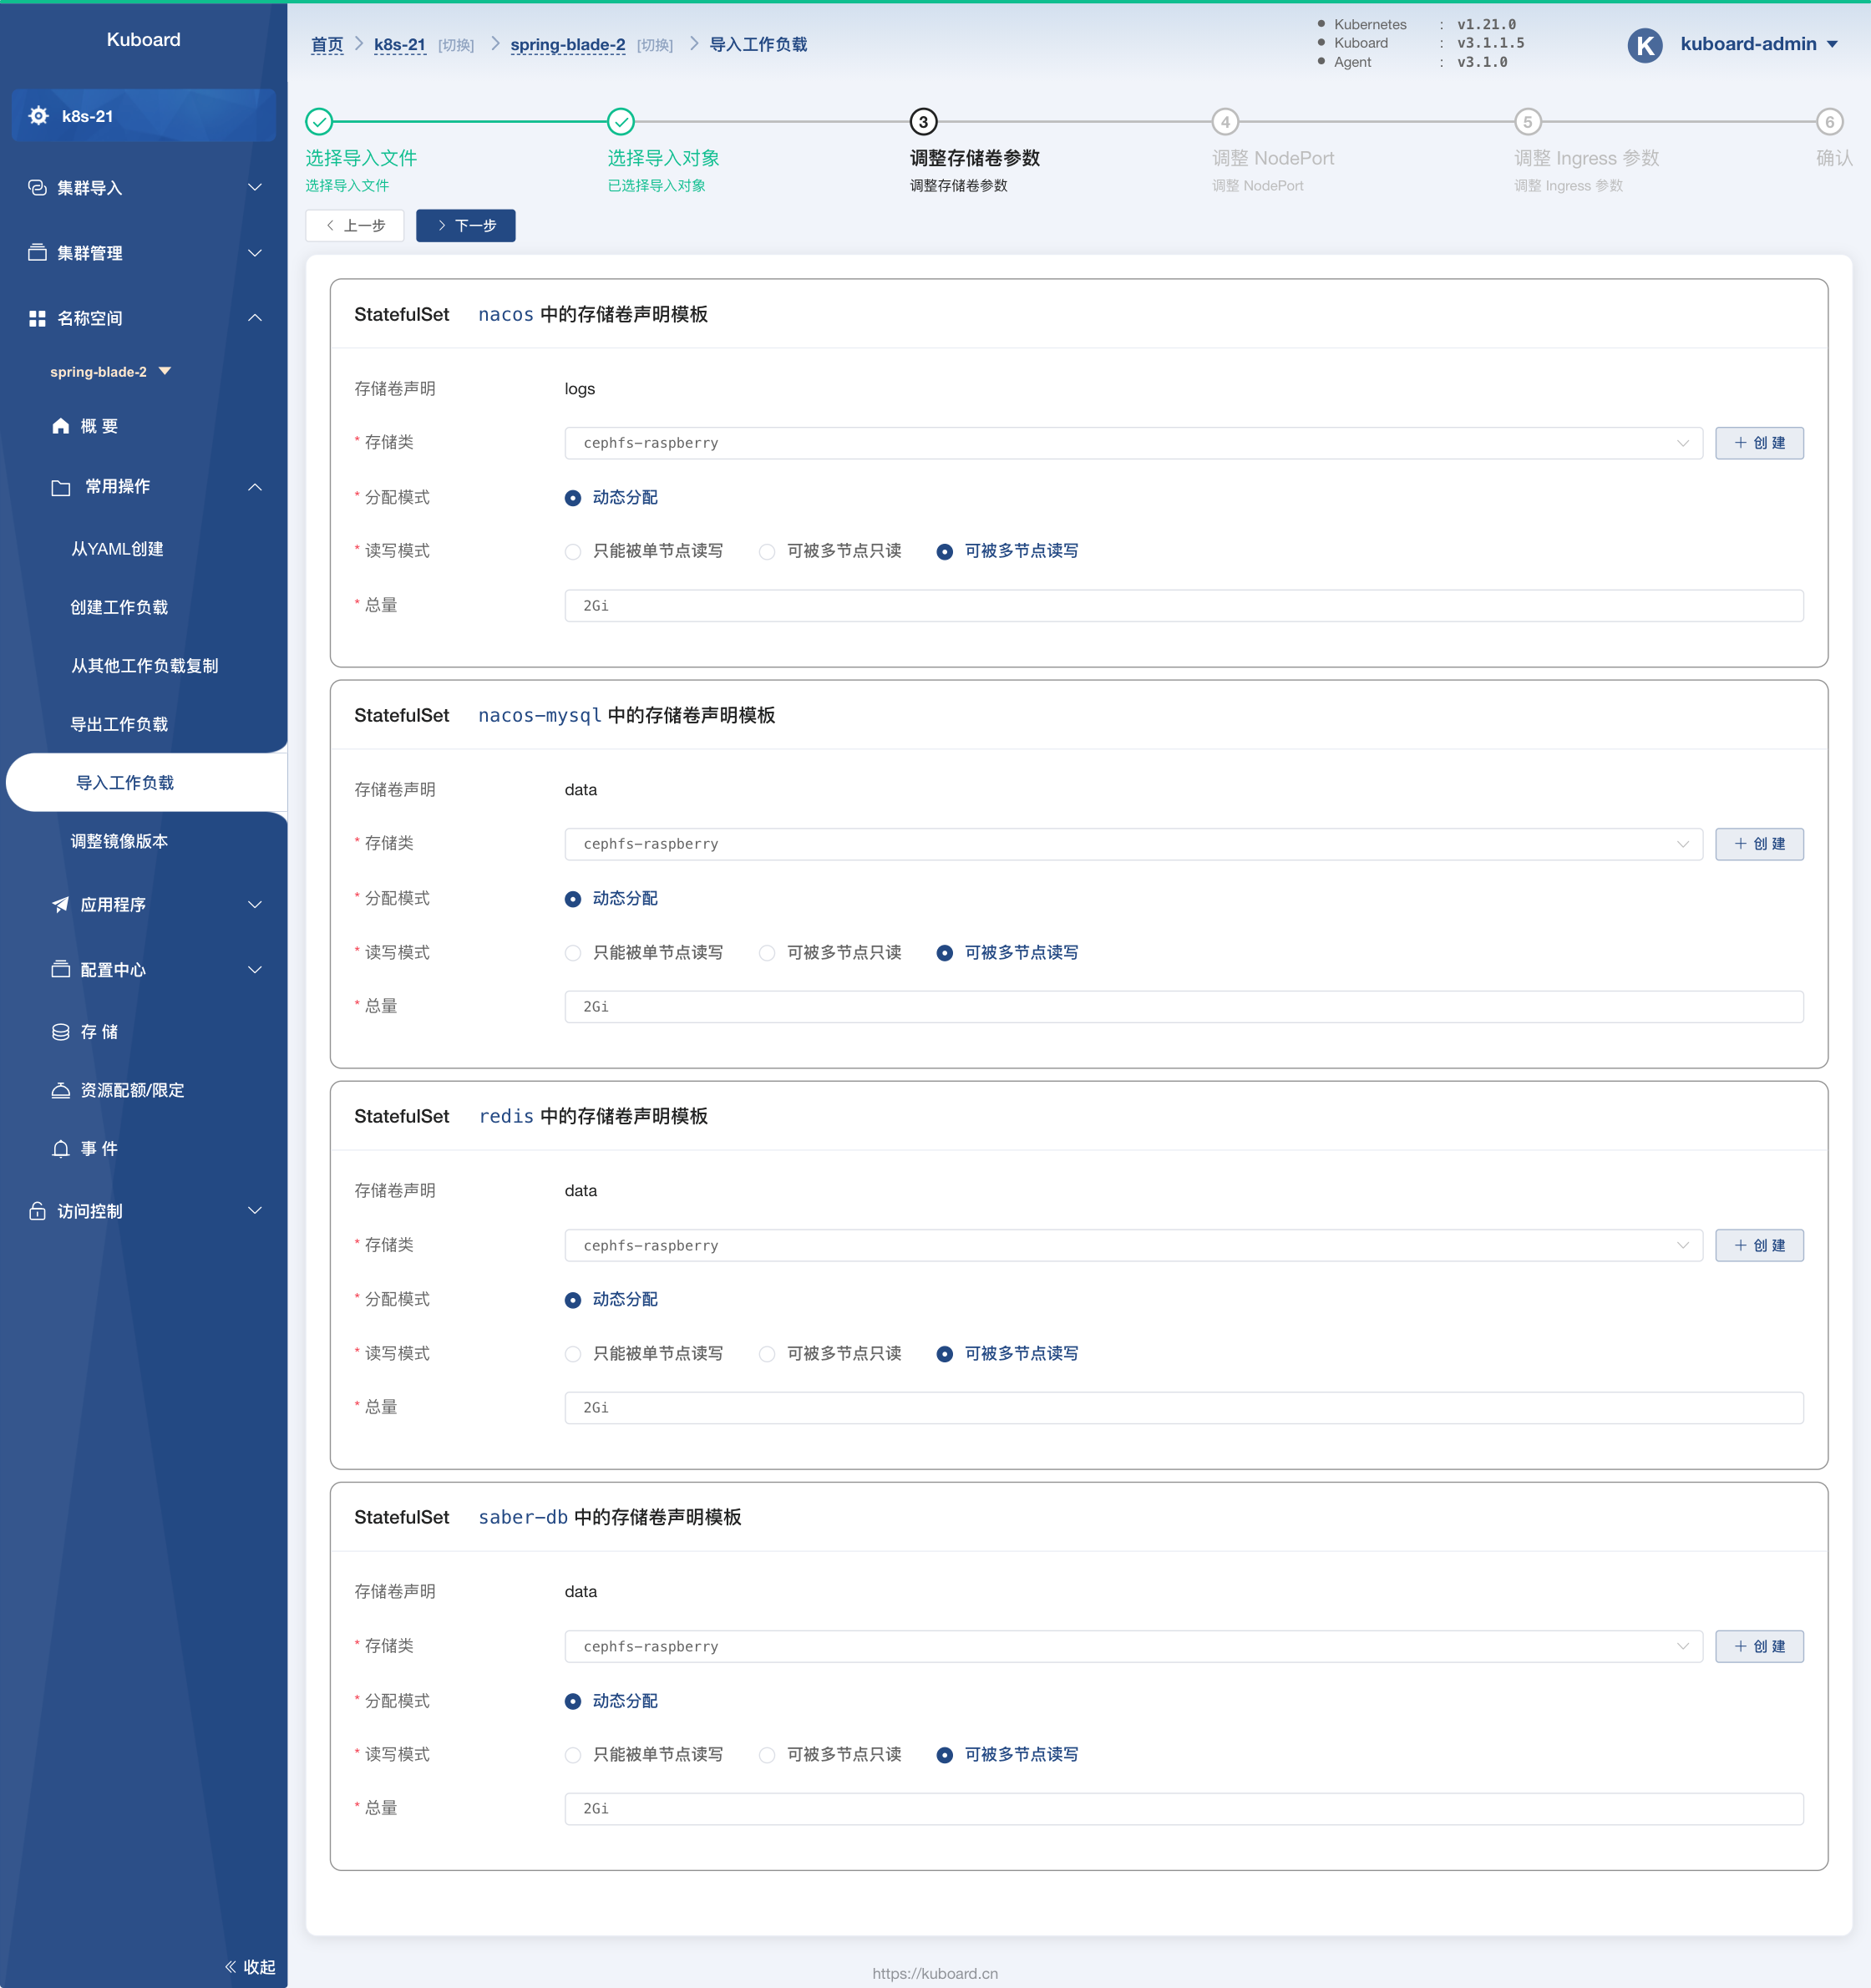Click the 名称空间 grid icon
The width and height of the screenshot is (1871, 1988).
(37, 318)
